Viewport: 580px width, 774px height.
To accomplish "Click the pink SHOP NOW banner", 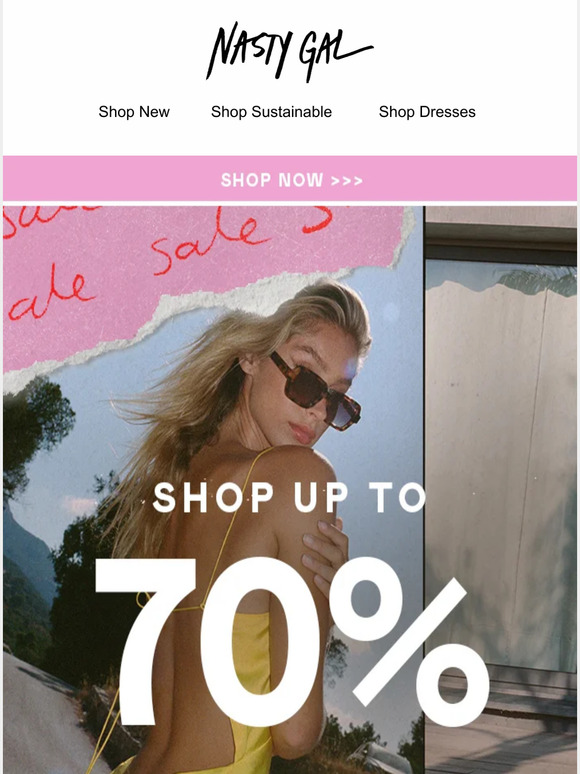I will tap(290, 179).
